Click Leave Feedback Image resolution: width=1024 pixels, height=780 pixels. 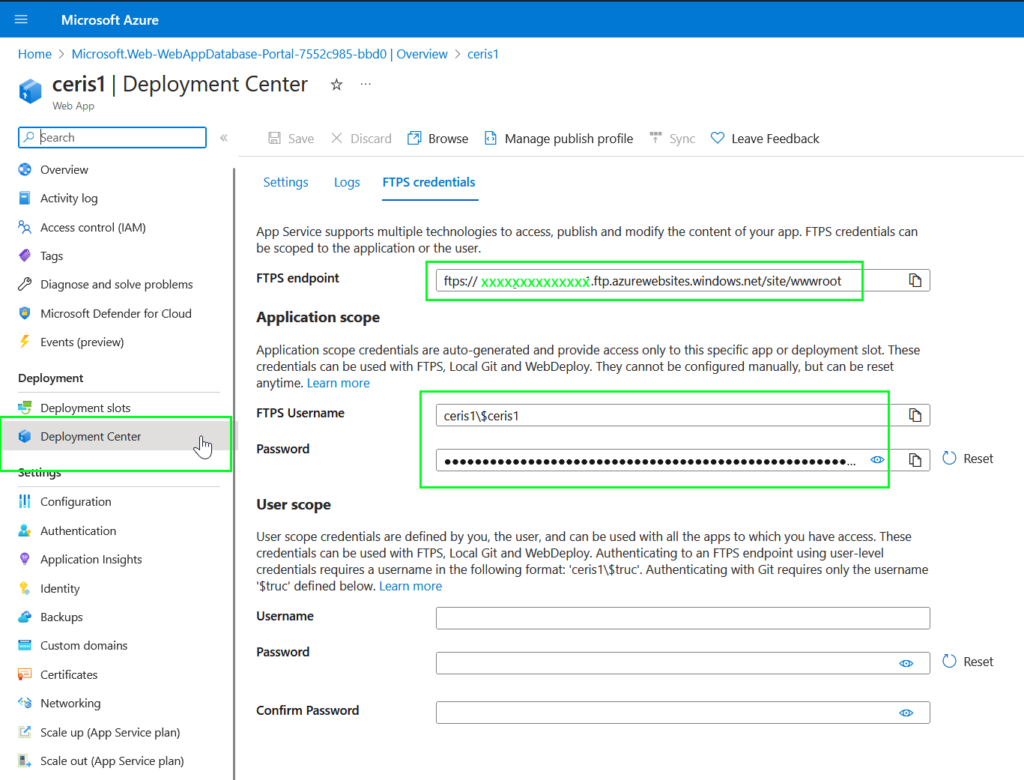coord(765,138)
